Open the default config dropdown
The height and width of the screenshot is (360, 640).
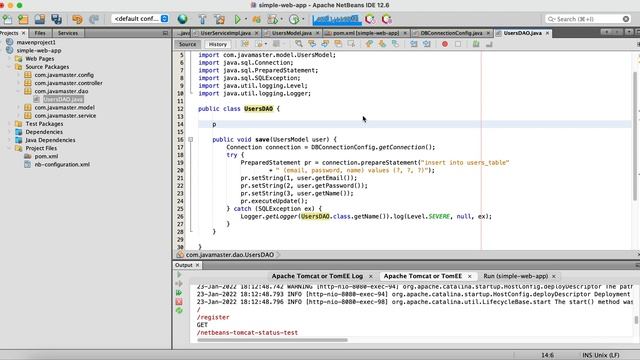pyautogui.click(x=140, y=19)
